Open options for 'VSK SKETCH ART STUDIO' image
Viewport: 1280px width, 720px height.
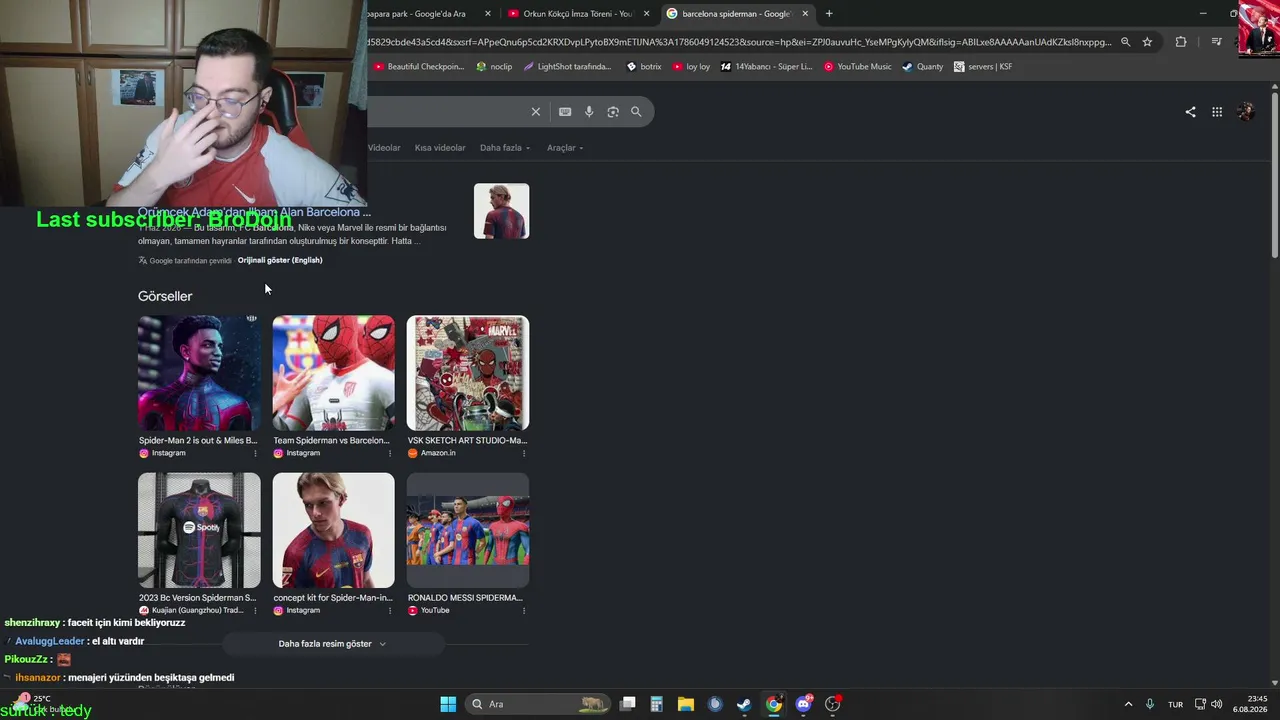coord(524,453)
